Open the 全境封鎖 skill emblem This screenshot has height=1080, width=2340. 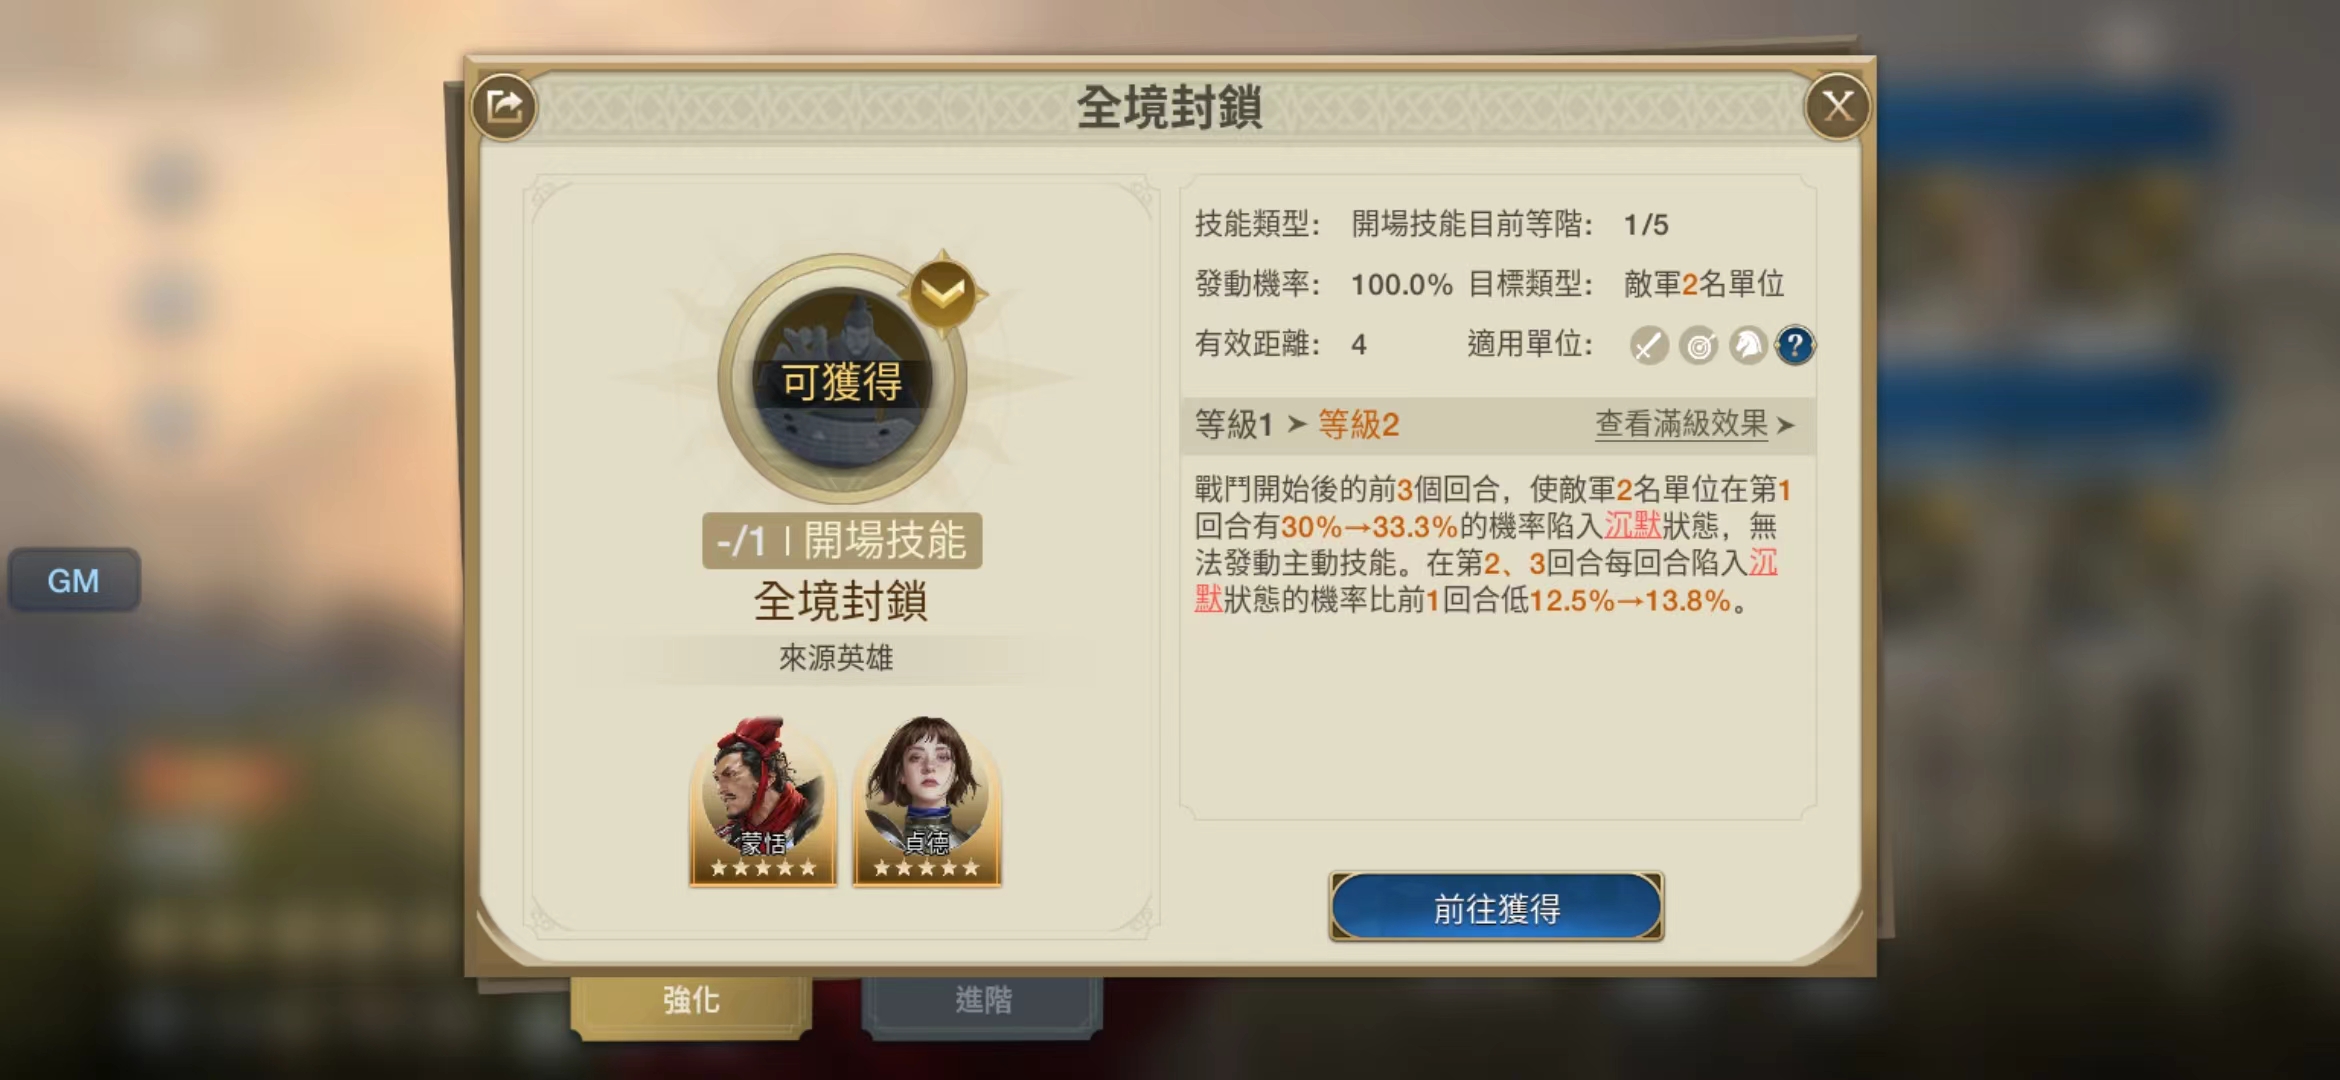pyautogui.click(x=842, y=378)
